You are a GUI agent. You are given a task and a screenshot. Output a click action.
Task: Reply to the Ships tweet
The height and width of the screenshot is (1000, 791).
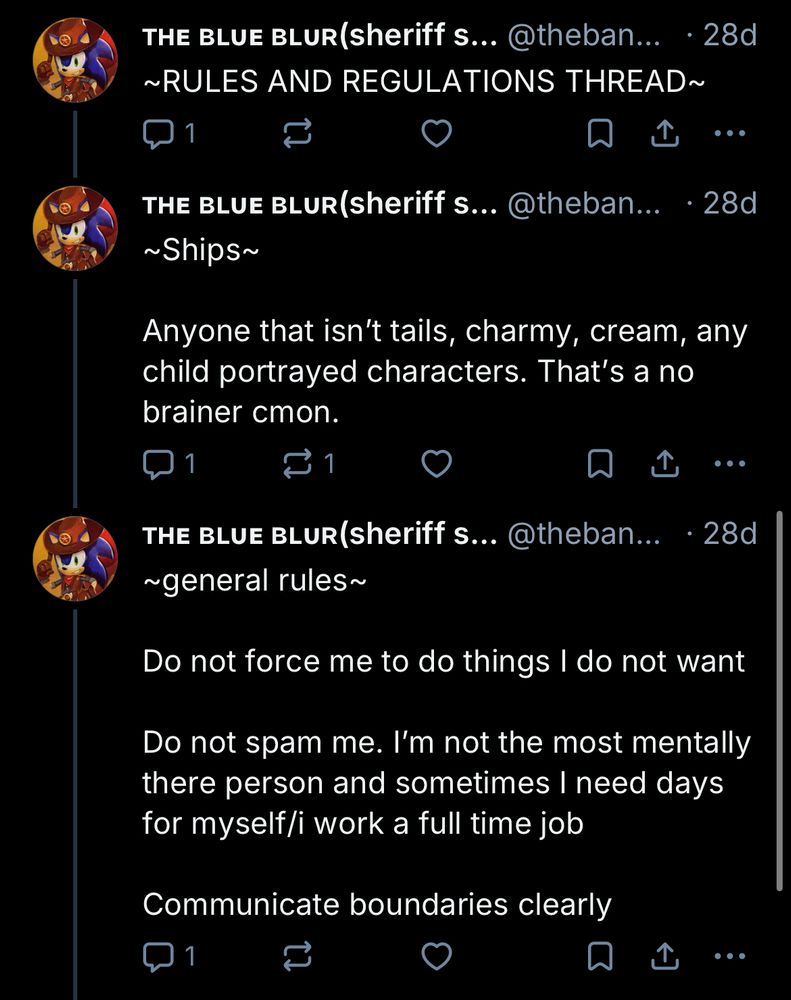tap(158, 463)
